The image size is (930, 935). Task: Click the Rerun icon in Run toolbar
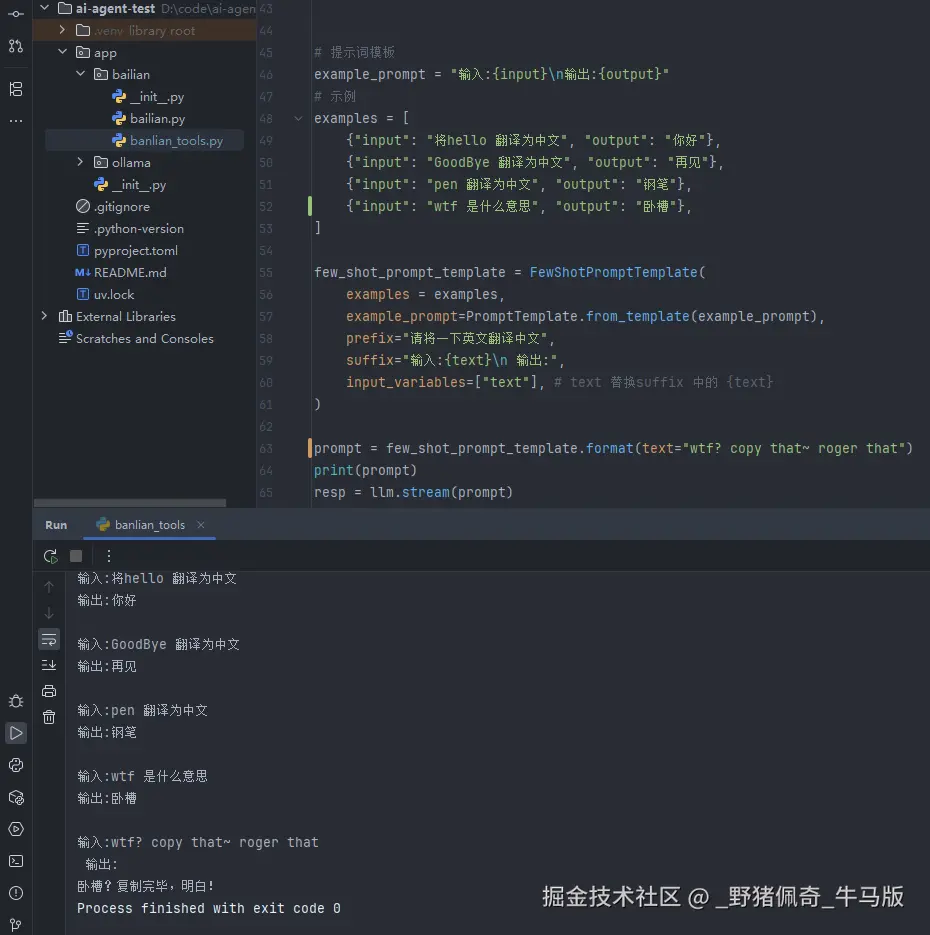click(x=51, y=556)
